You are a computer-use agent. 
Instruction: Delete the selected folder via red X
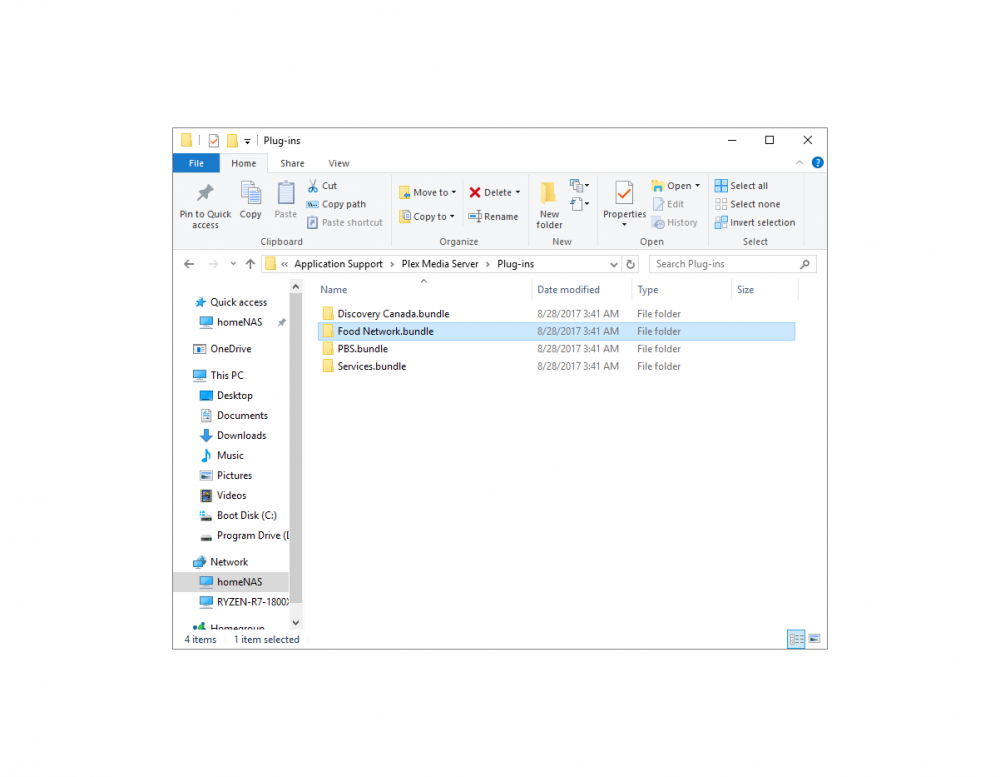click(x=475, y=192)
